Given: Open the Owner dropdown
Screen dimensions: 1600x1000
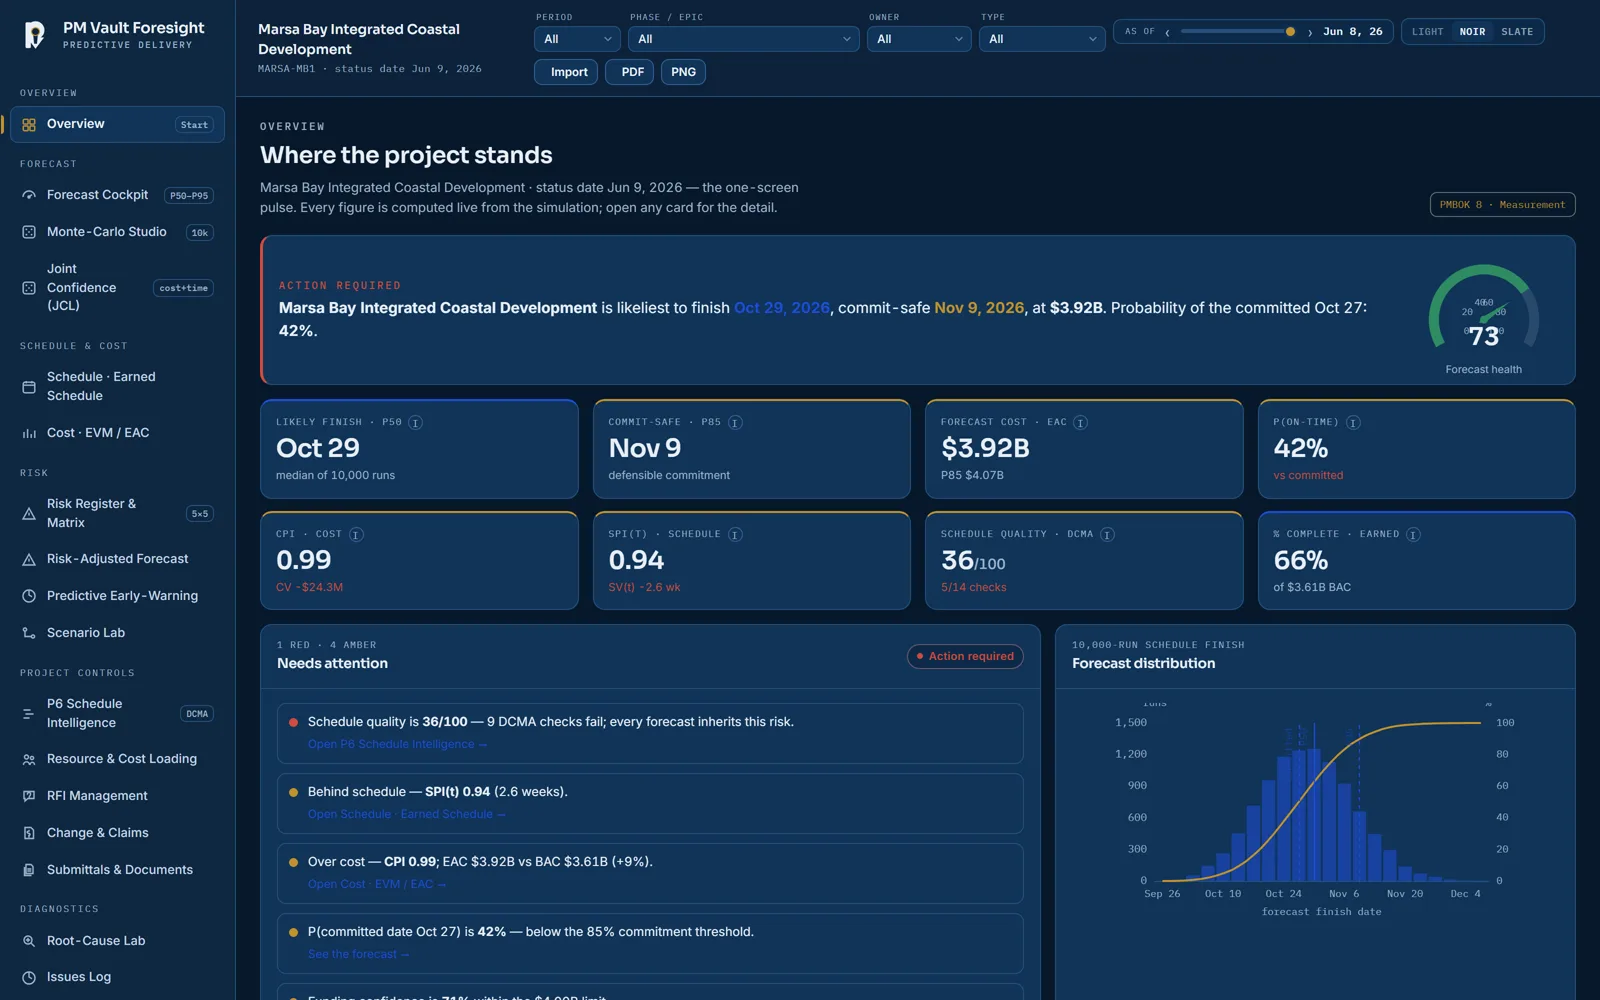Looking at the screenshot, I should pos(919,39).
